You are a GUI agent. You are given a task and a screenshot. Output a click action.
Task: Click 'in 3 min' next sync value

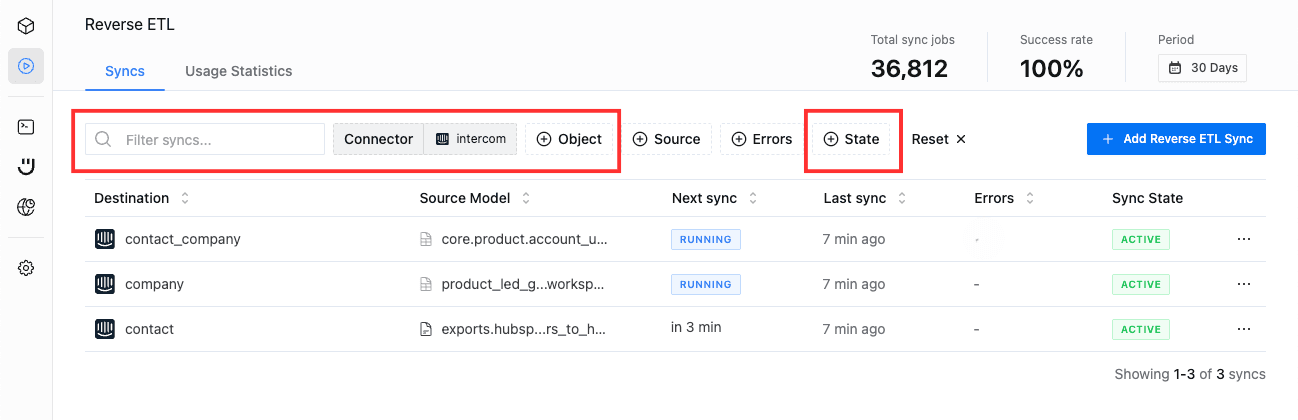[x=696, y=327]
